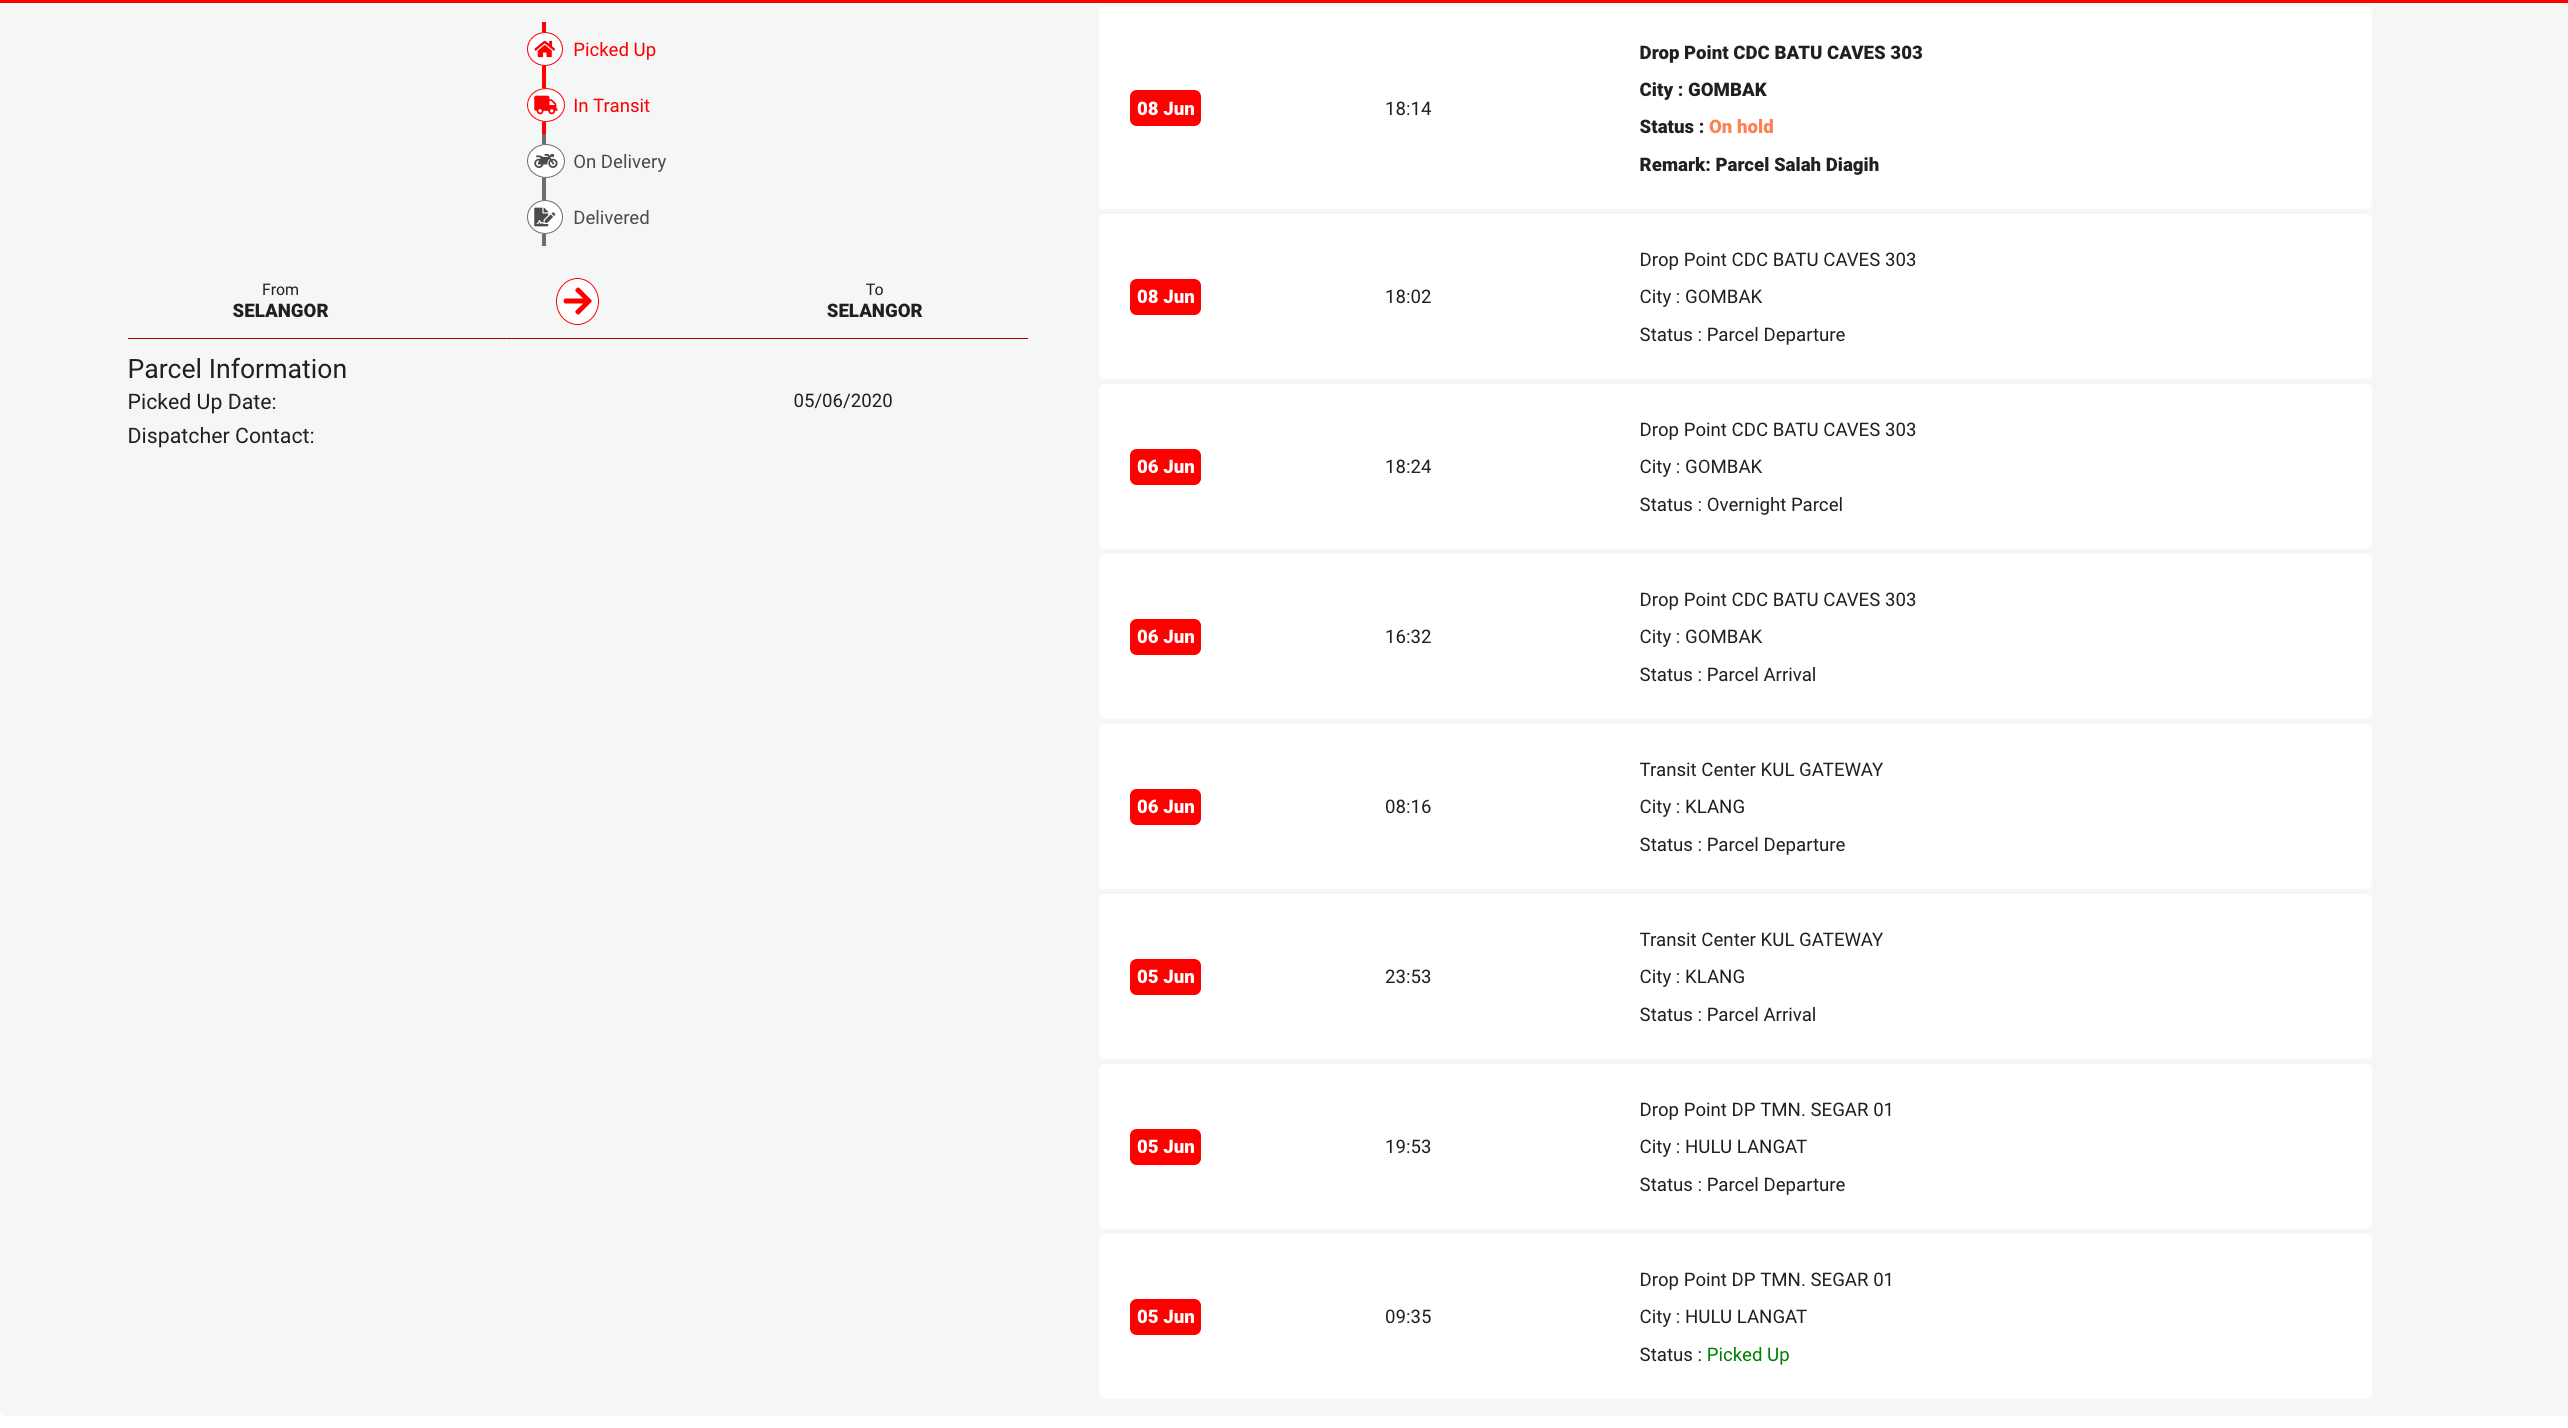Click the Remark: Parcel Salah Diagih text

click(1759, 165)
